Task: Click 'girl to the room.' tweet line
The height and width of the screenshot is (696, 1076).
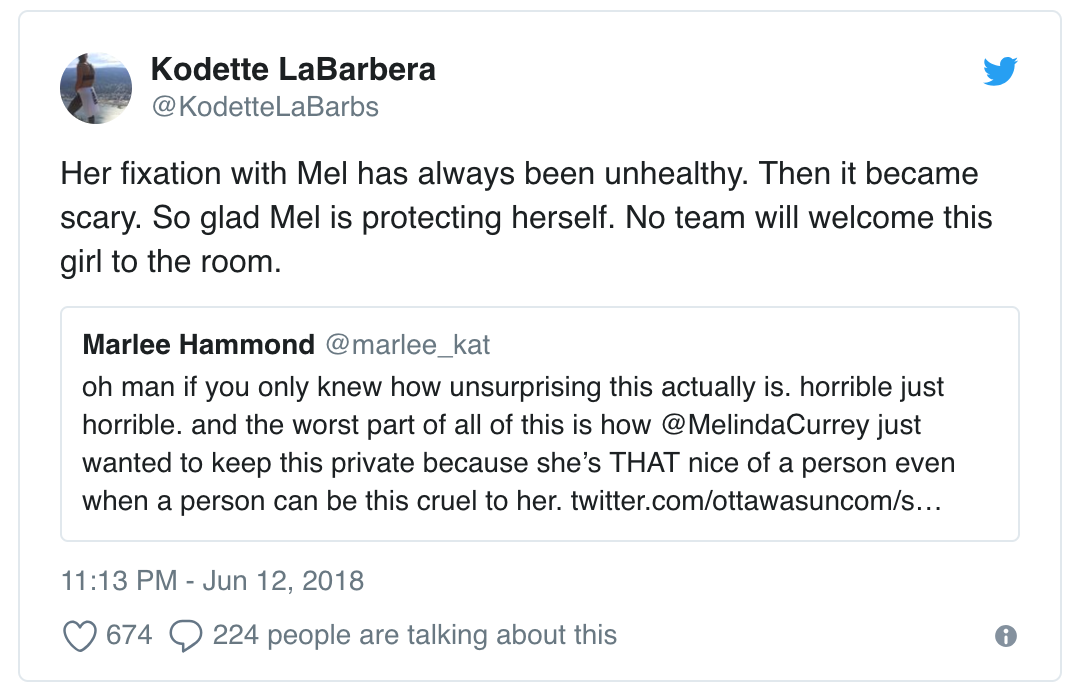Action: (x=171, y=262)
